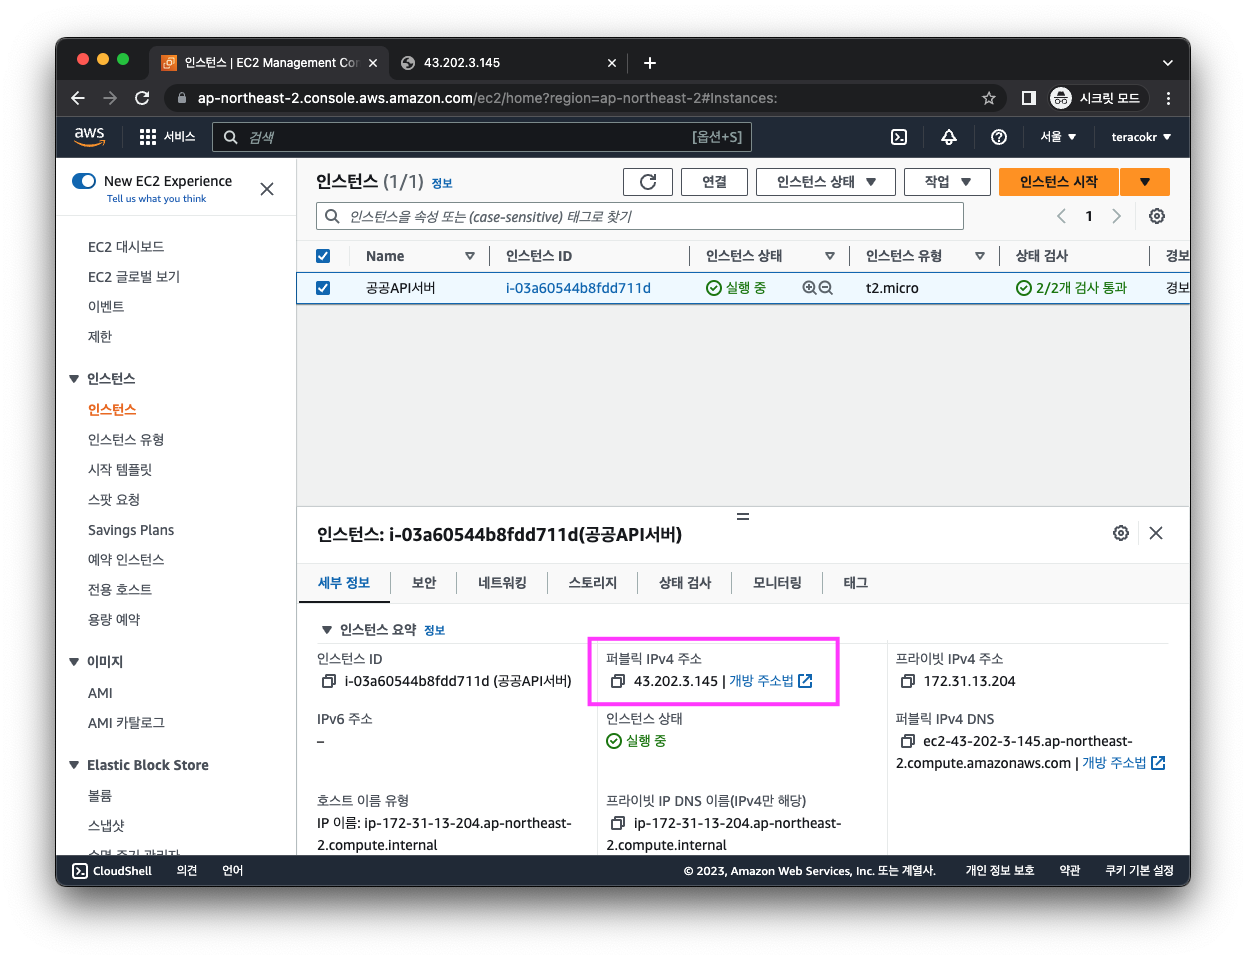Image resolution: width=1246 pixels, height=960 pixels.
Task: Dismiss the New EC2 Experience banner
Action: point(267,189)
